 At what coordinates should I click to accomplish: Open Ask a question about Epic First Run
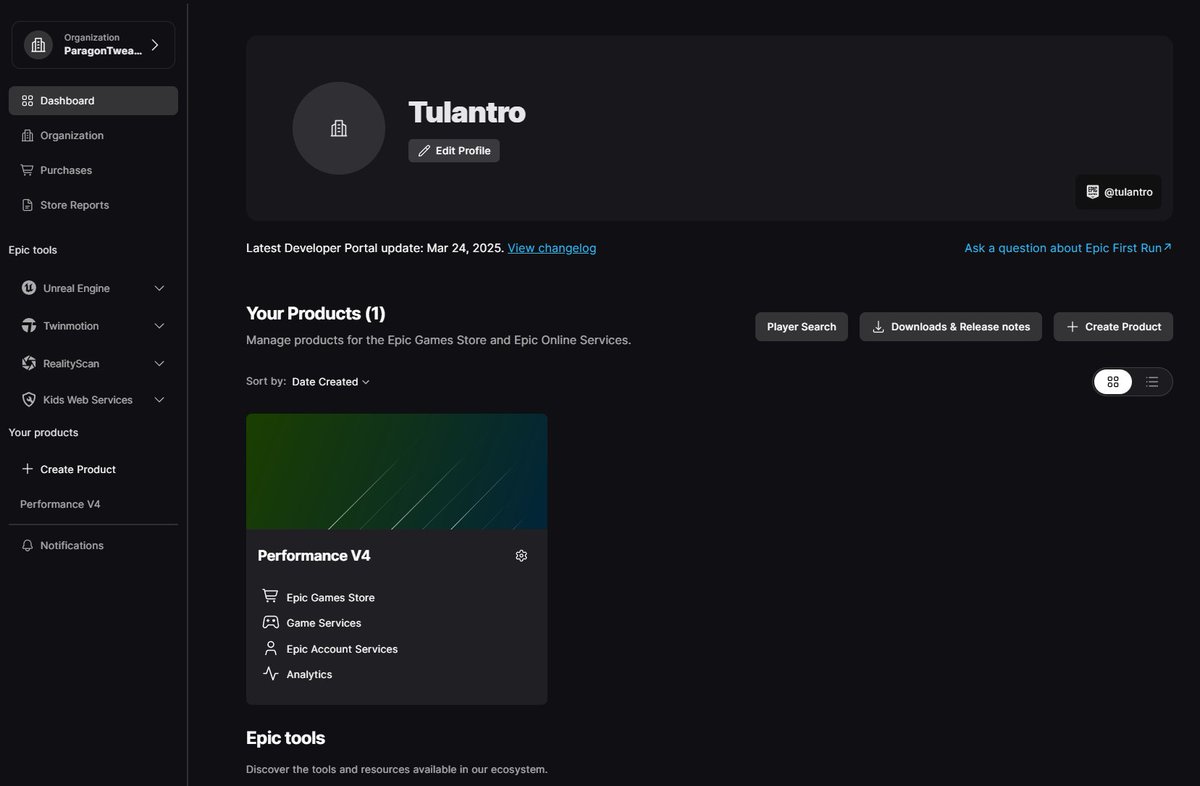(x=1068, y=248)
